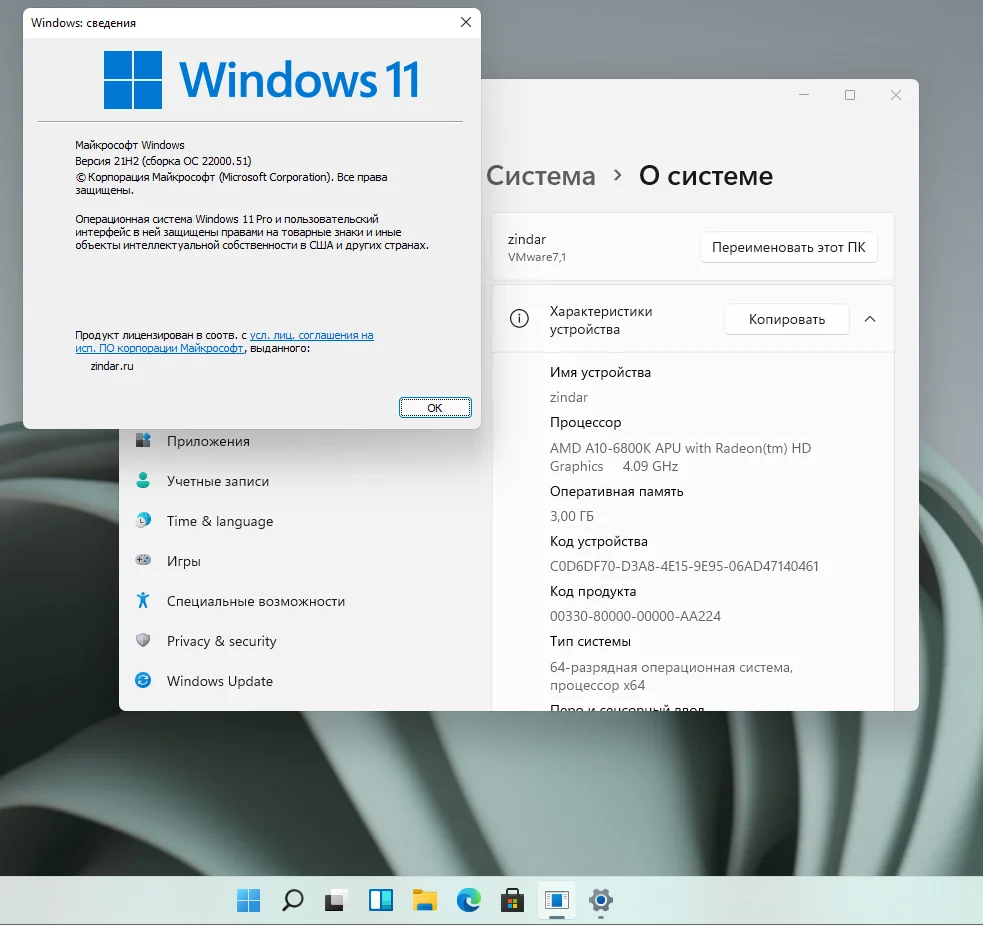Open Microsoft Store from the taskbar
Image resolution: width=983 pixels, height=925 pixels.
tap(512, 901)
